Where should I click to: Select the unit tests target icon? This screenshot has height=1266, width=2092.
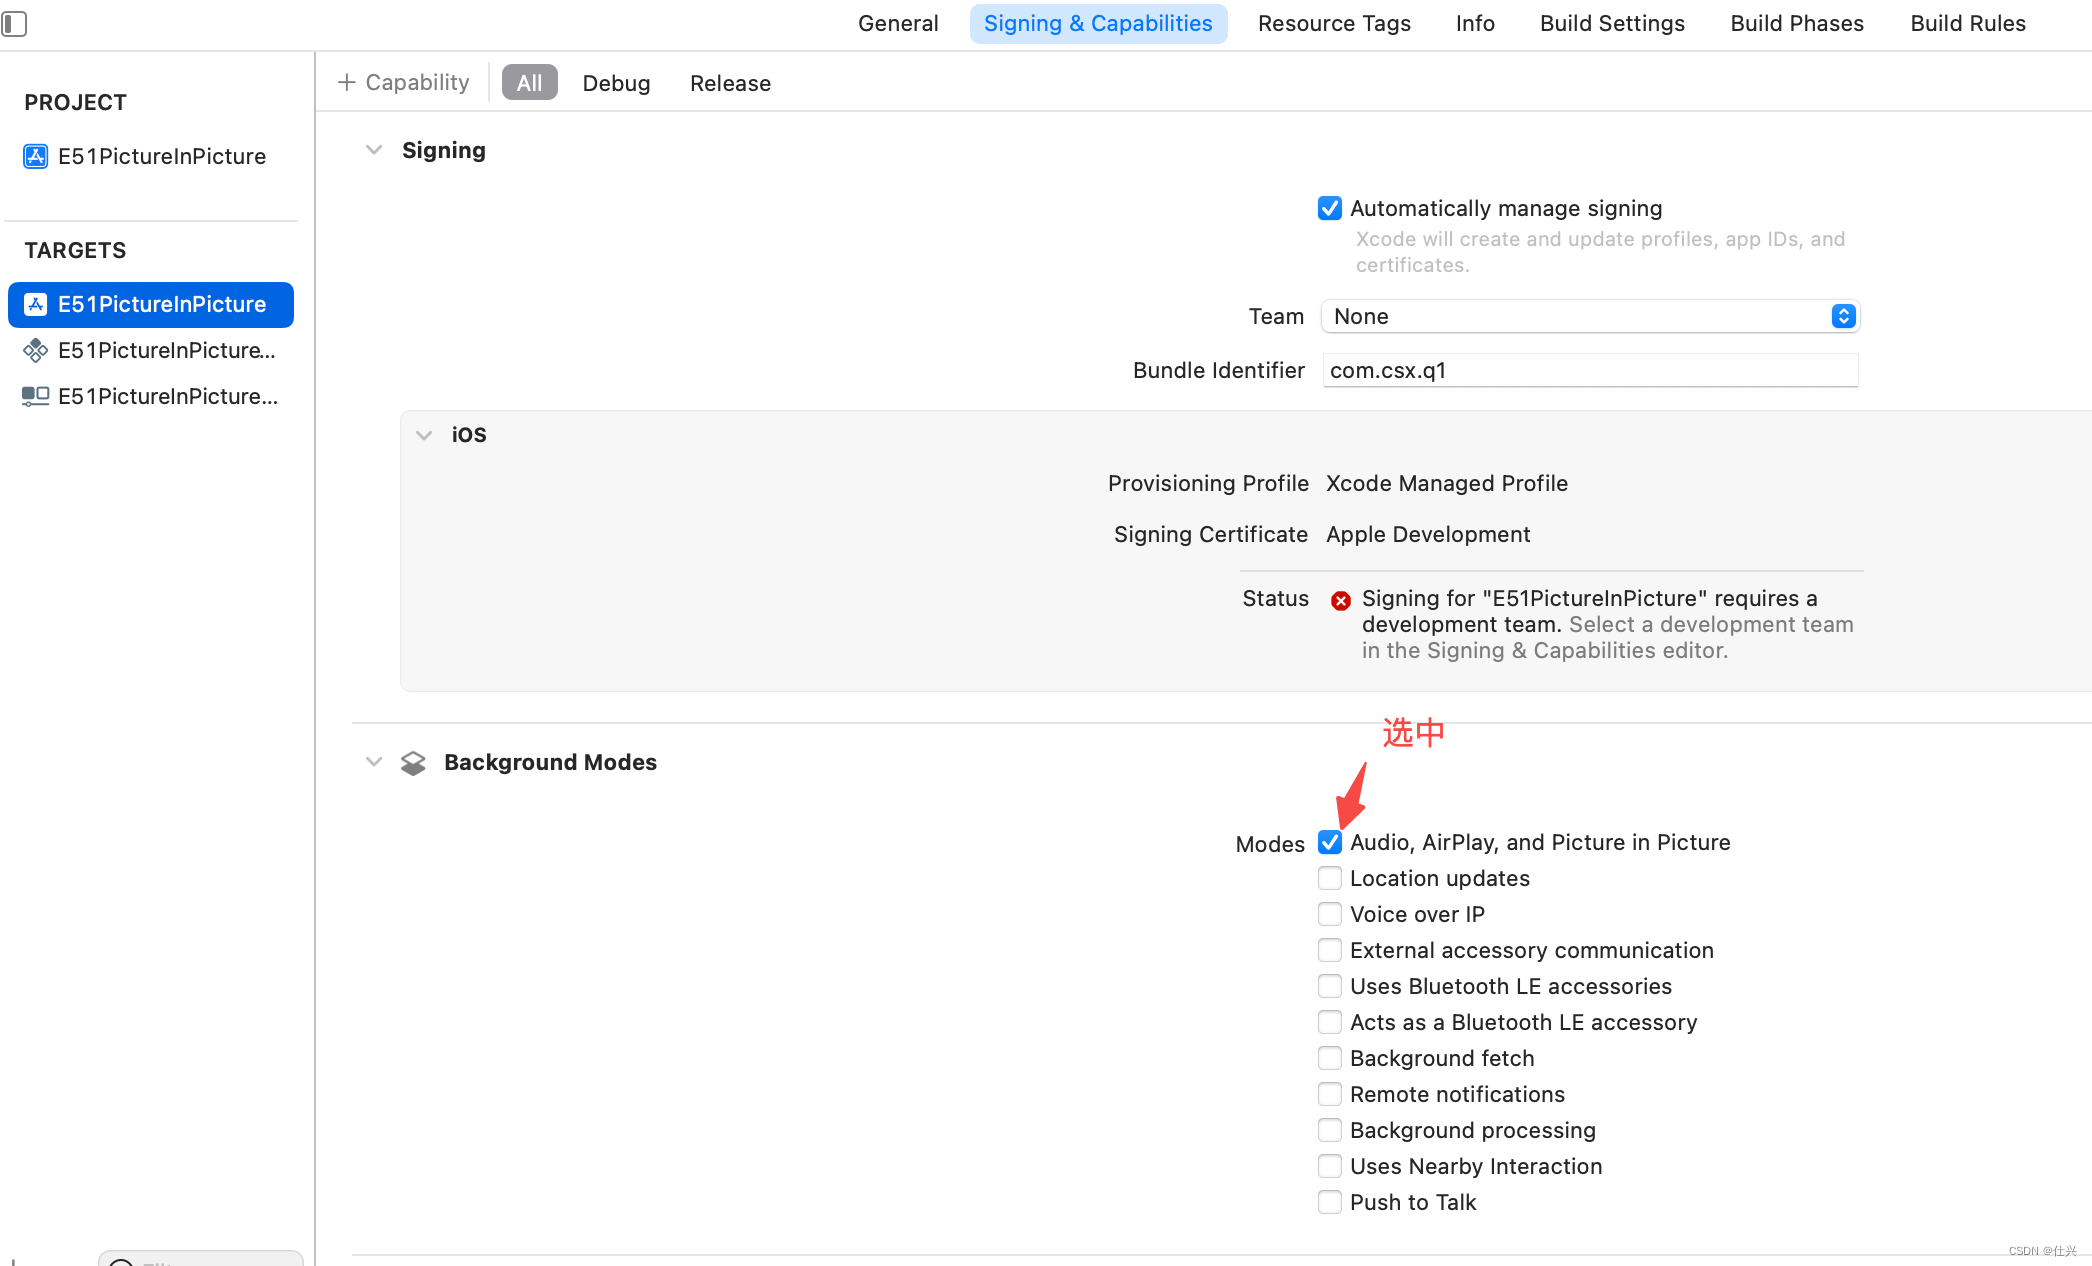tap(36, 350)
